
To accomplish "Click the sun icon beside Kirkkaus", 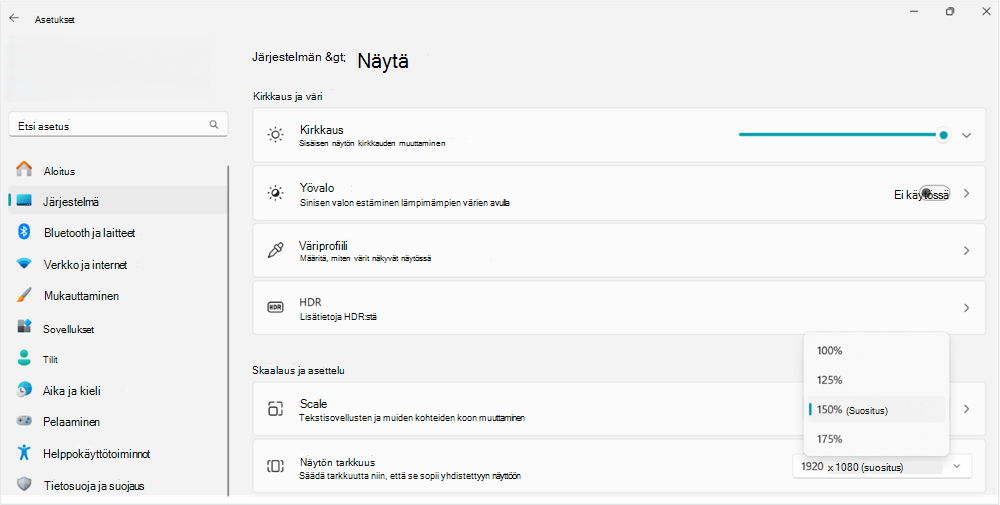I will (275, 135).
